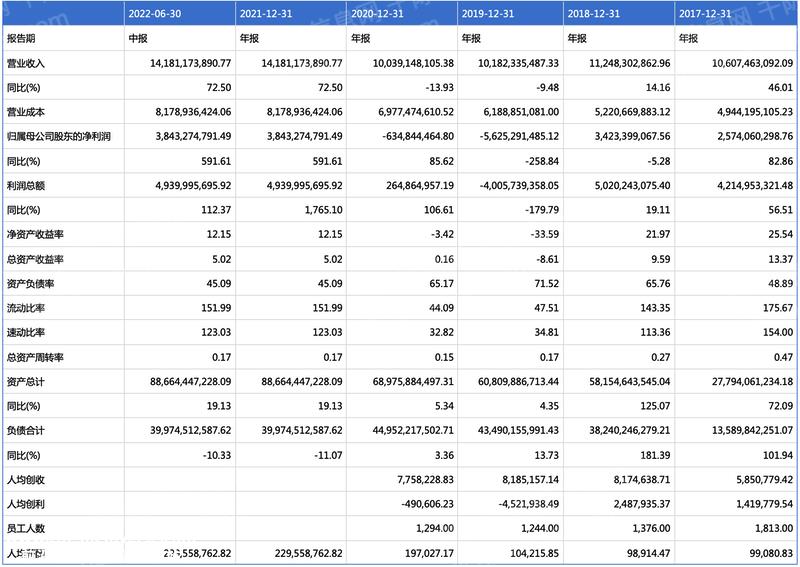Viewport: 800px width, 567px height.
Task: Click total assets value 68,975,884,497.31
Action: click(413, 381)
